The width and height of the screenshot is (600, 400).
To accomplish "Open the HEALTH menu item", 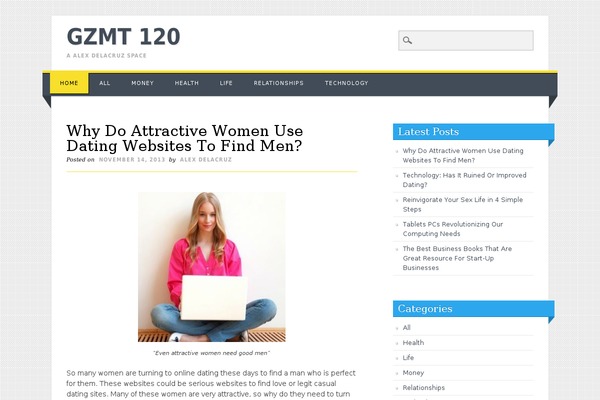I will click(187, 83).
